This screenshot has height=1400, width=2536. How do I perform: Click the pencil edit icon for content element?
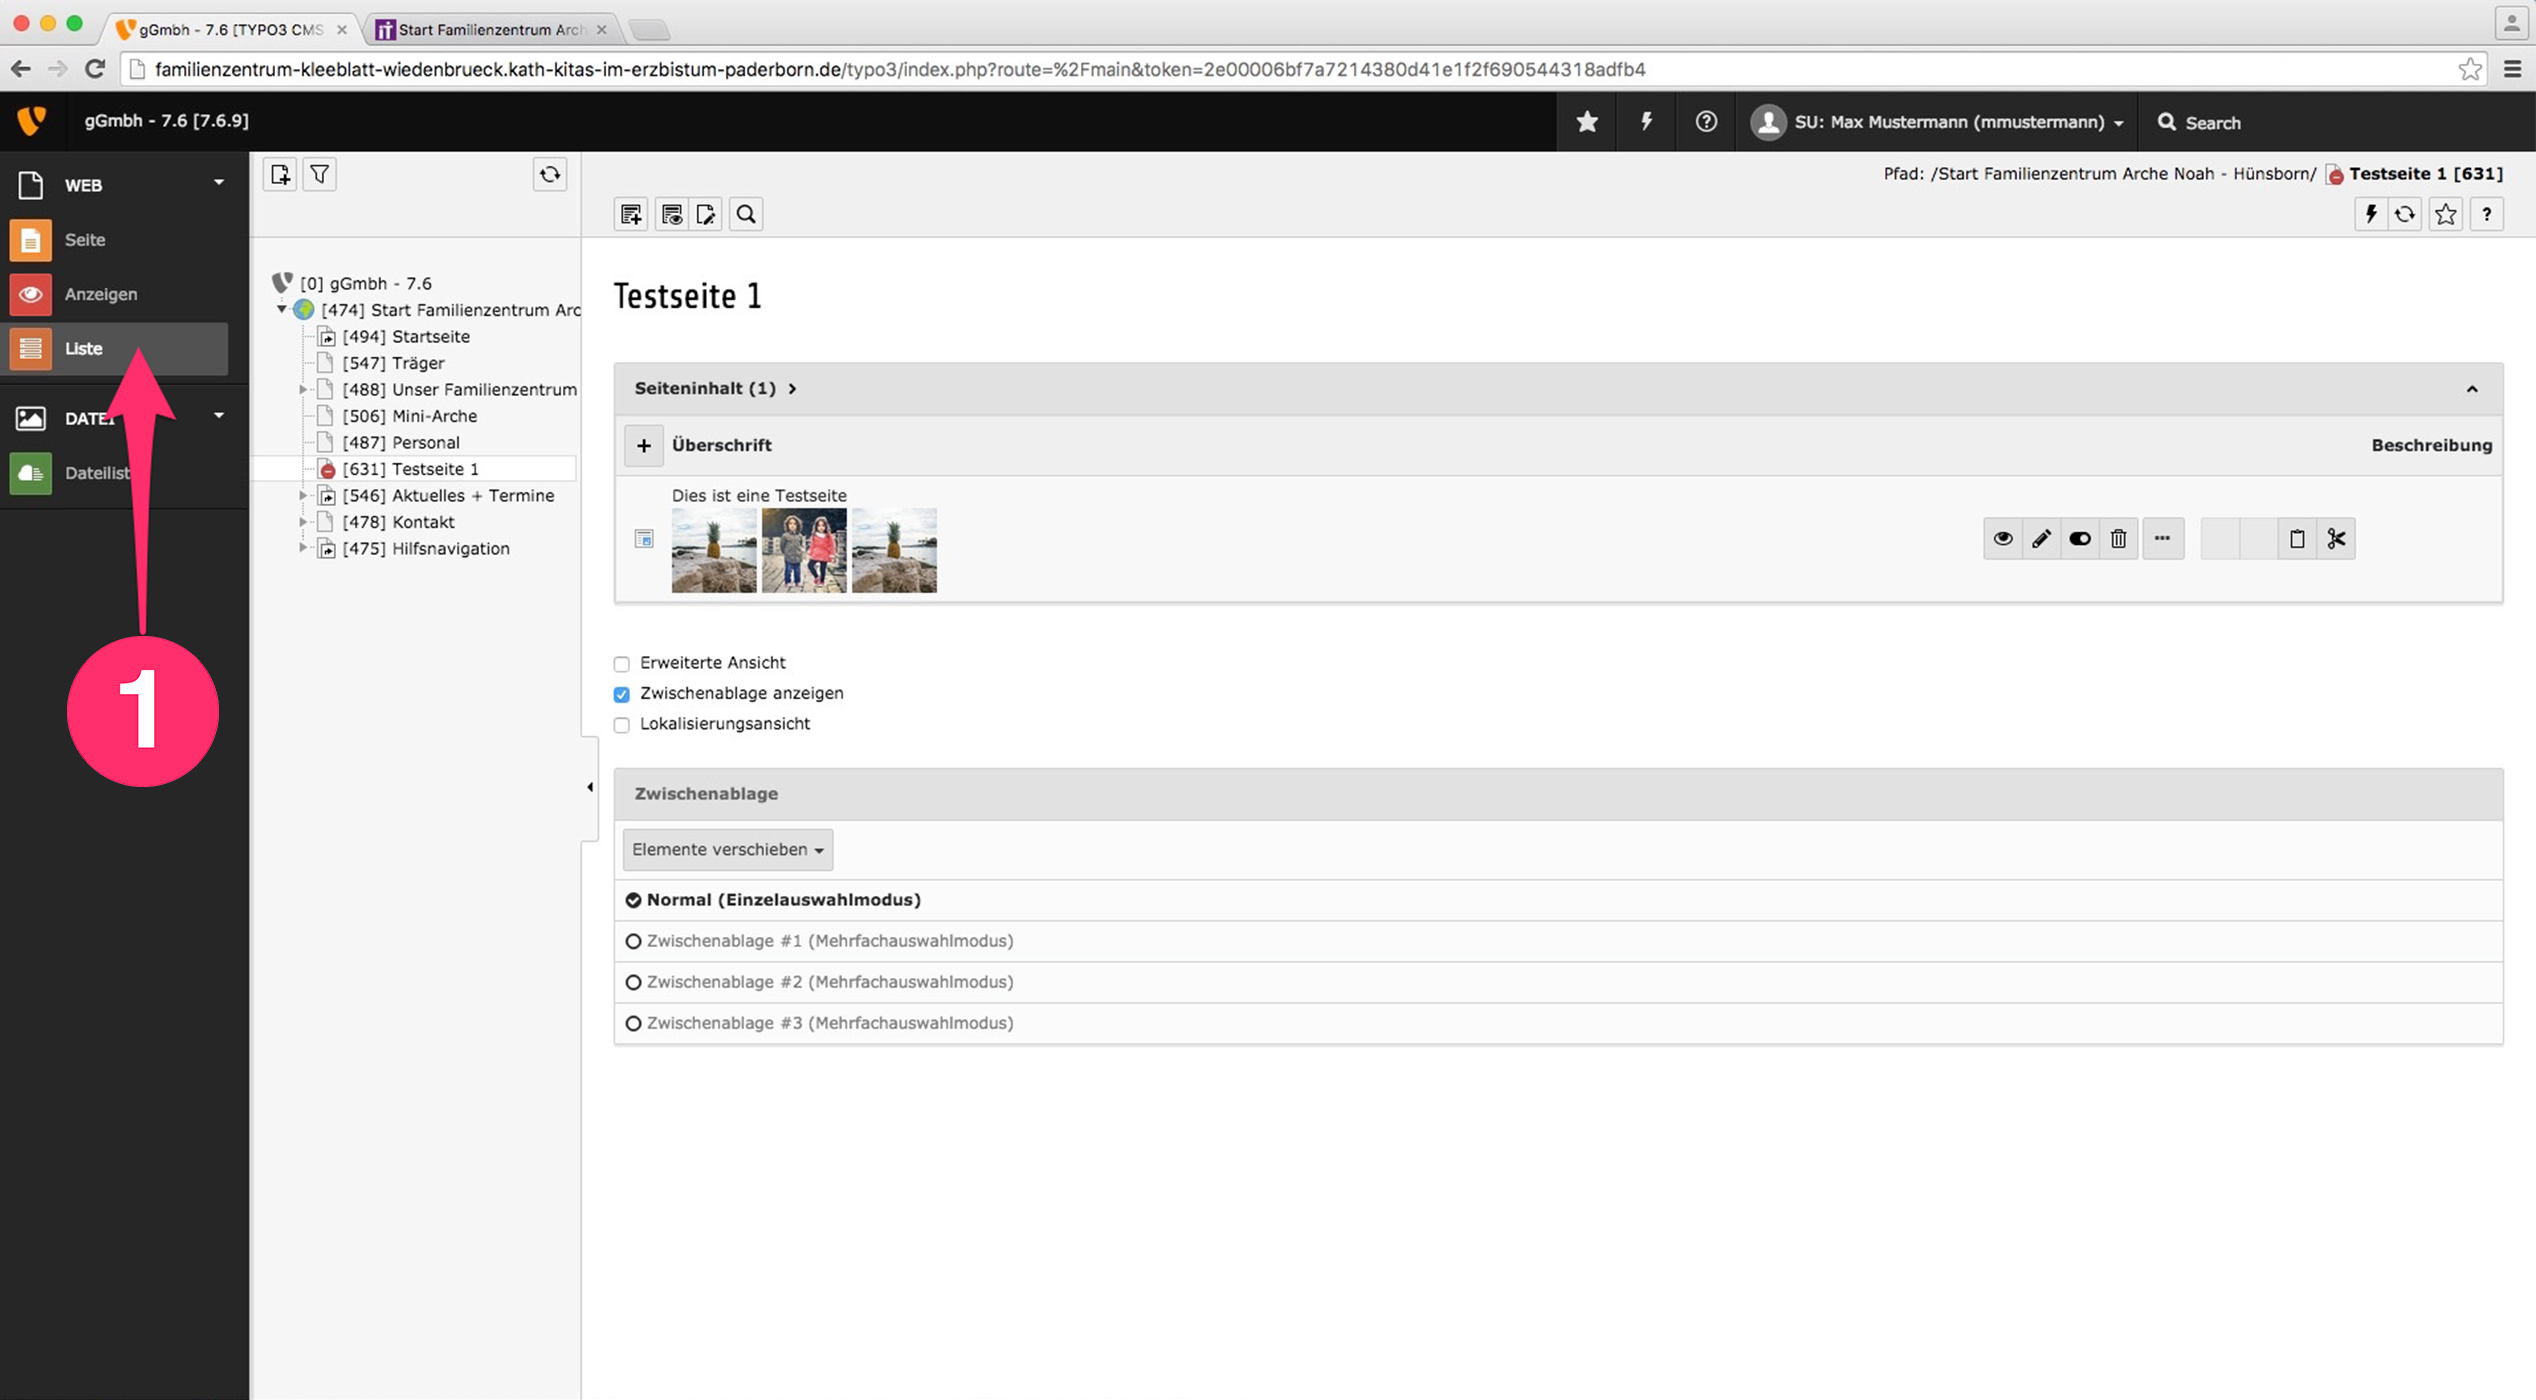pos(2041,539)
